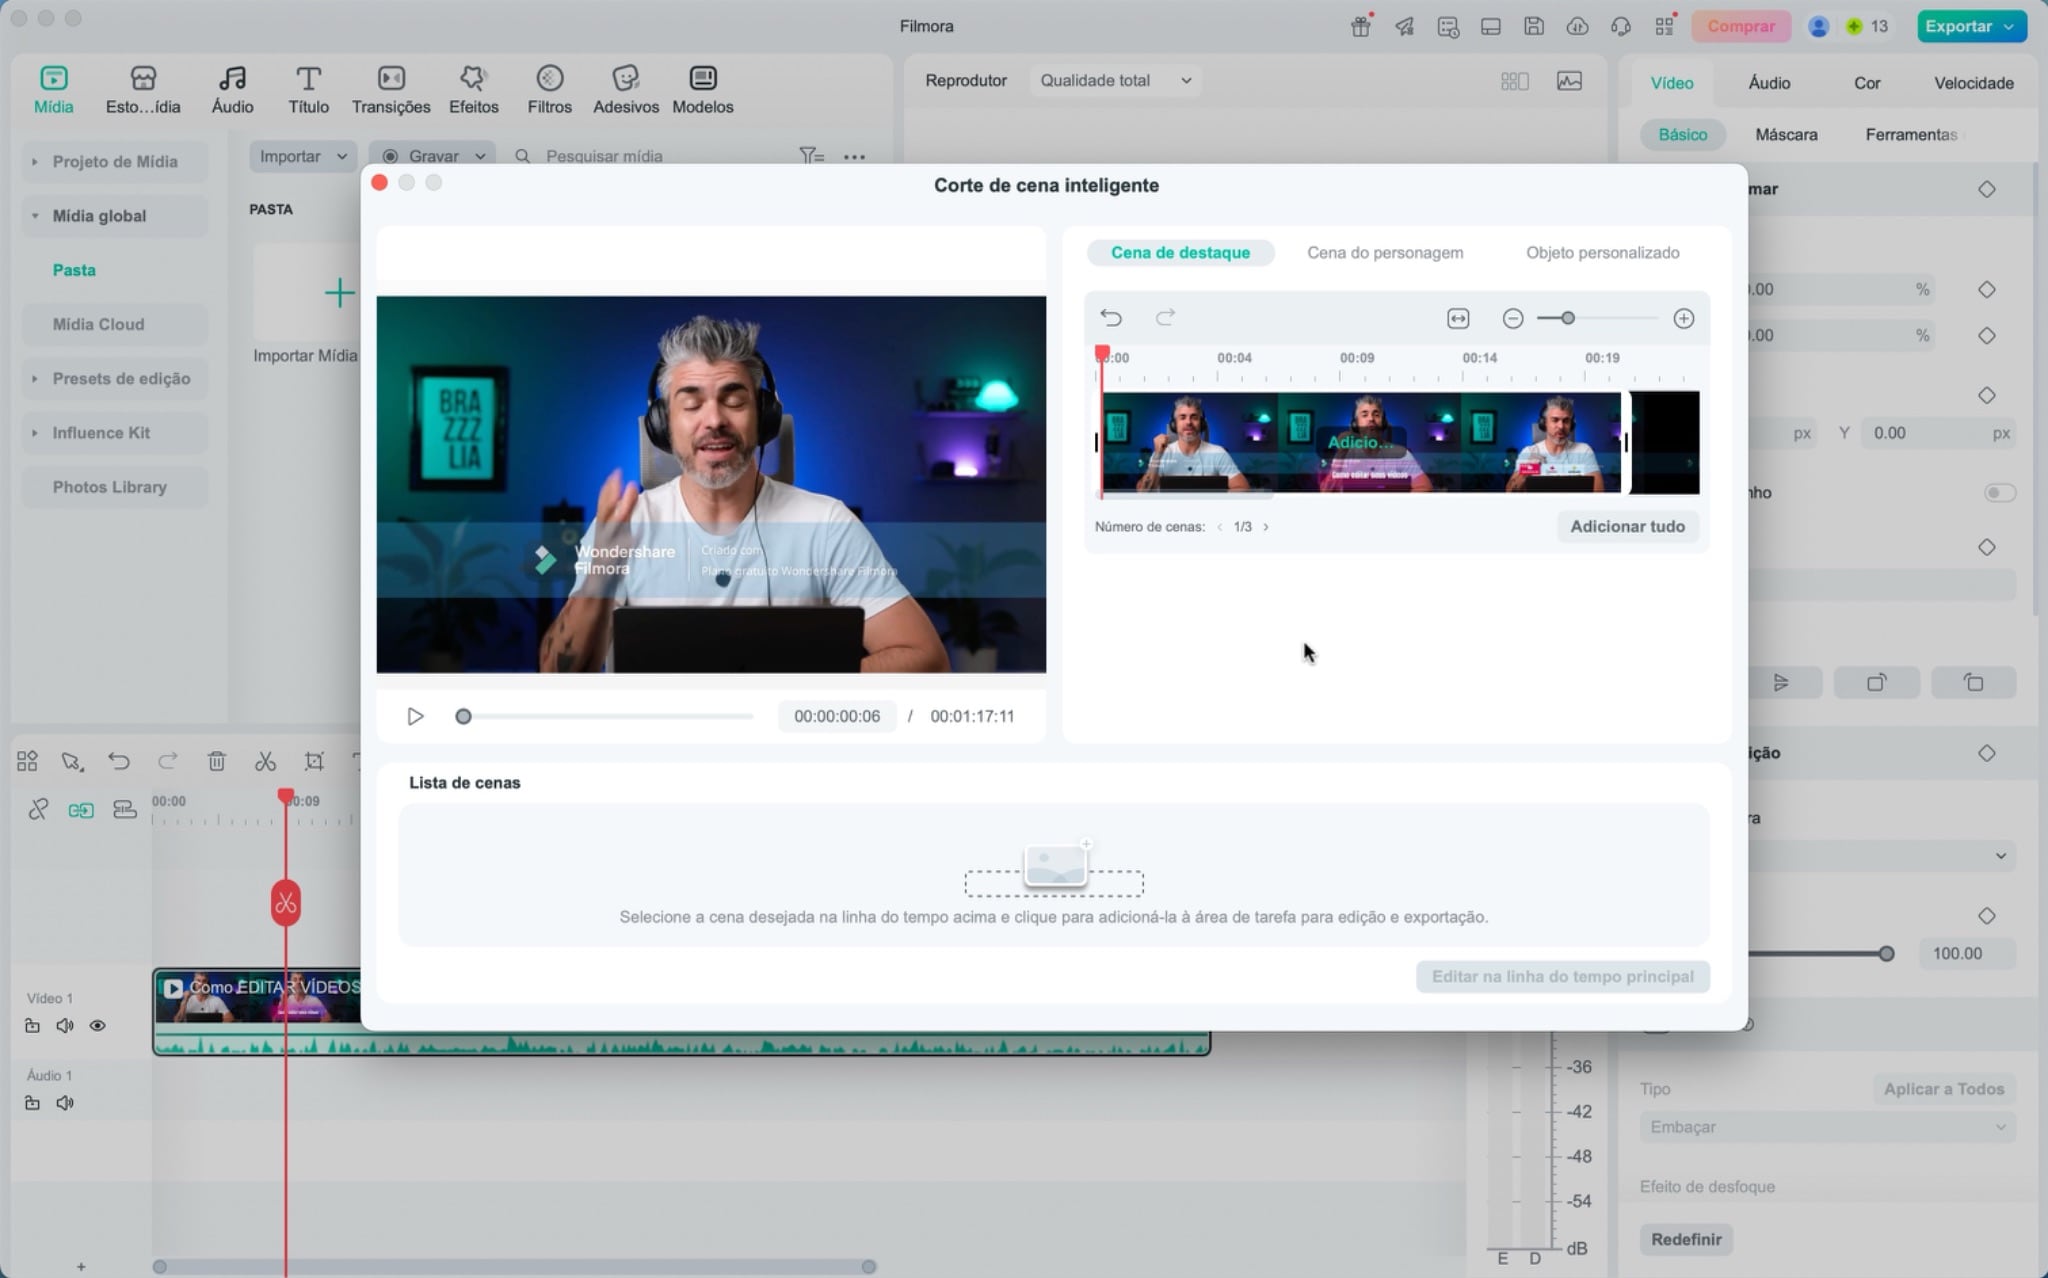This screenshot has width=2048, height=1278.
Task: Expand Projeto de Mídia tree item
Action: click(x=35, y=161)
